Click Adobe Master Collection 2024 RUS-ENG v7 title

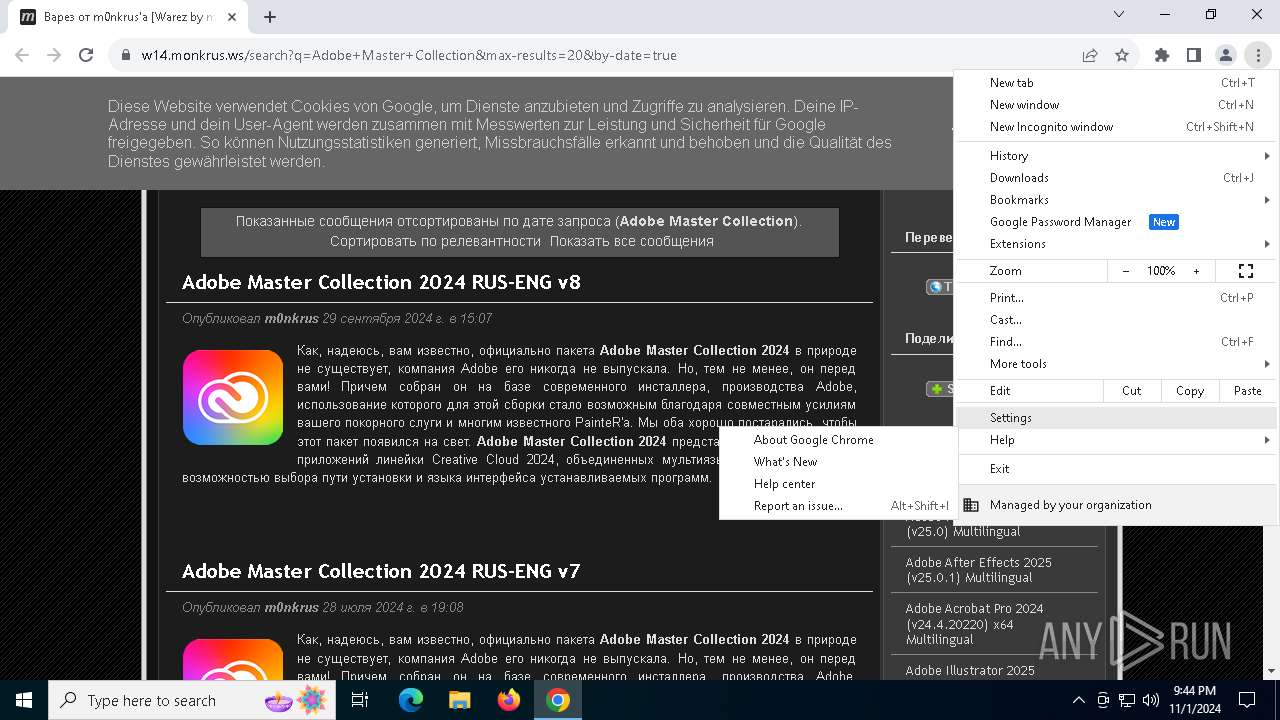pyautogui.click(x=381, y=571)
